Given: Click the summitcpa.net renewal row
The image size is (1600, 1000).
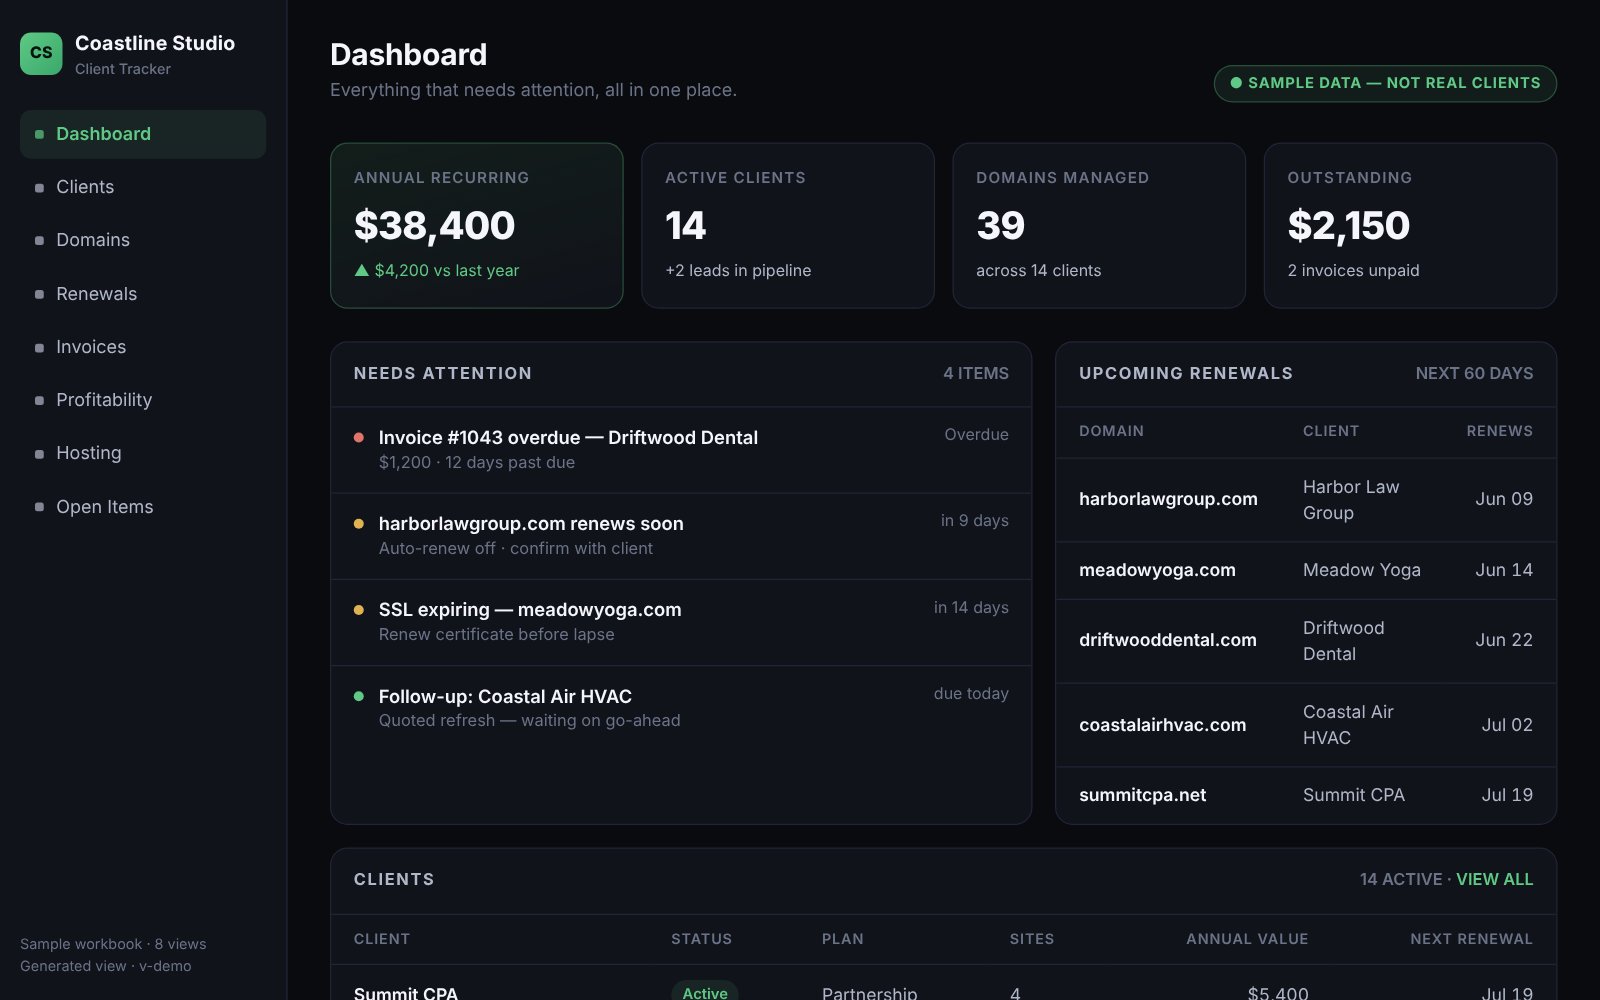Looking at the screenshot, I should point(1306,795).
